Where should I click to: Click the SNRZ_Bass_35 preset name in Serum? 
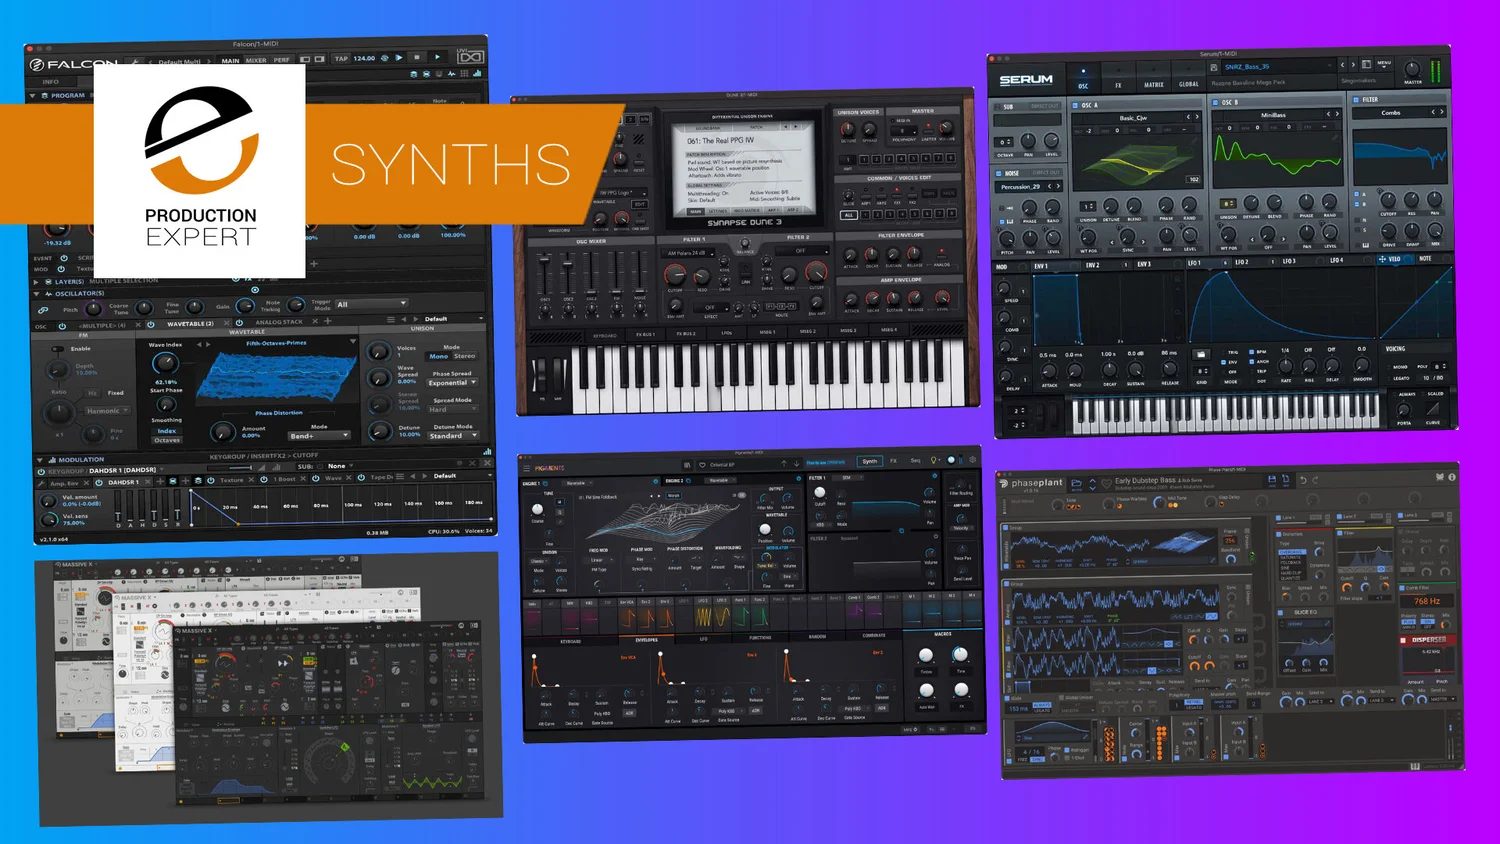1245,66
